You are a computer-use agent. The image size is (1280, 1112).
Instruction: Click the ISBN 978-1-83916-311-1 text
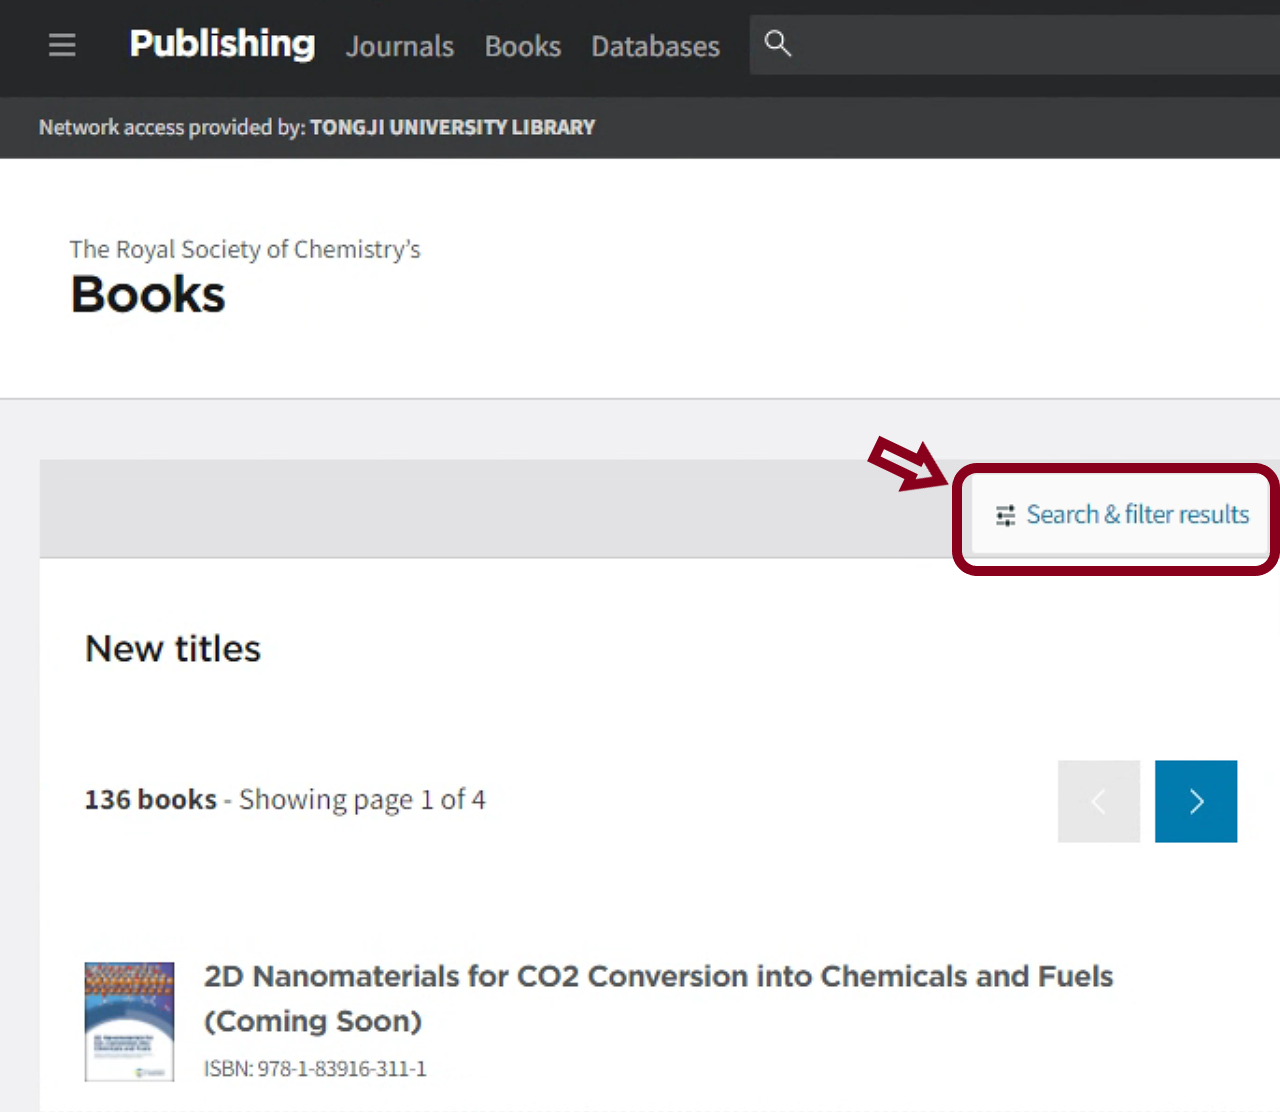coord(315,1069)
